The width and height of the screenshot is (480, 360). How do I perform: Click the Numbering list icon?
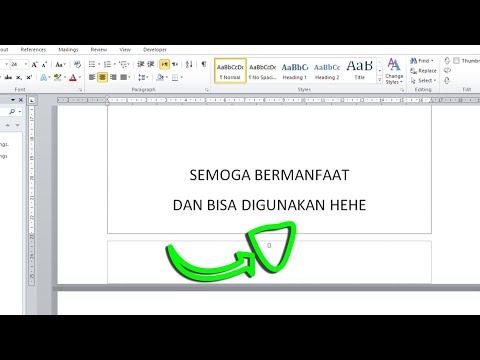point(107,64)
